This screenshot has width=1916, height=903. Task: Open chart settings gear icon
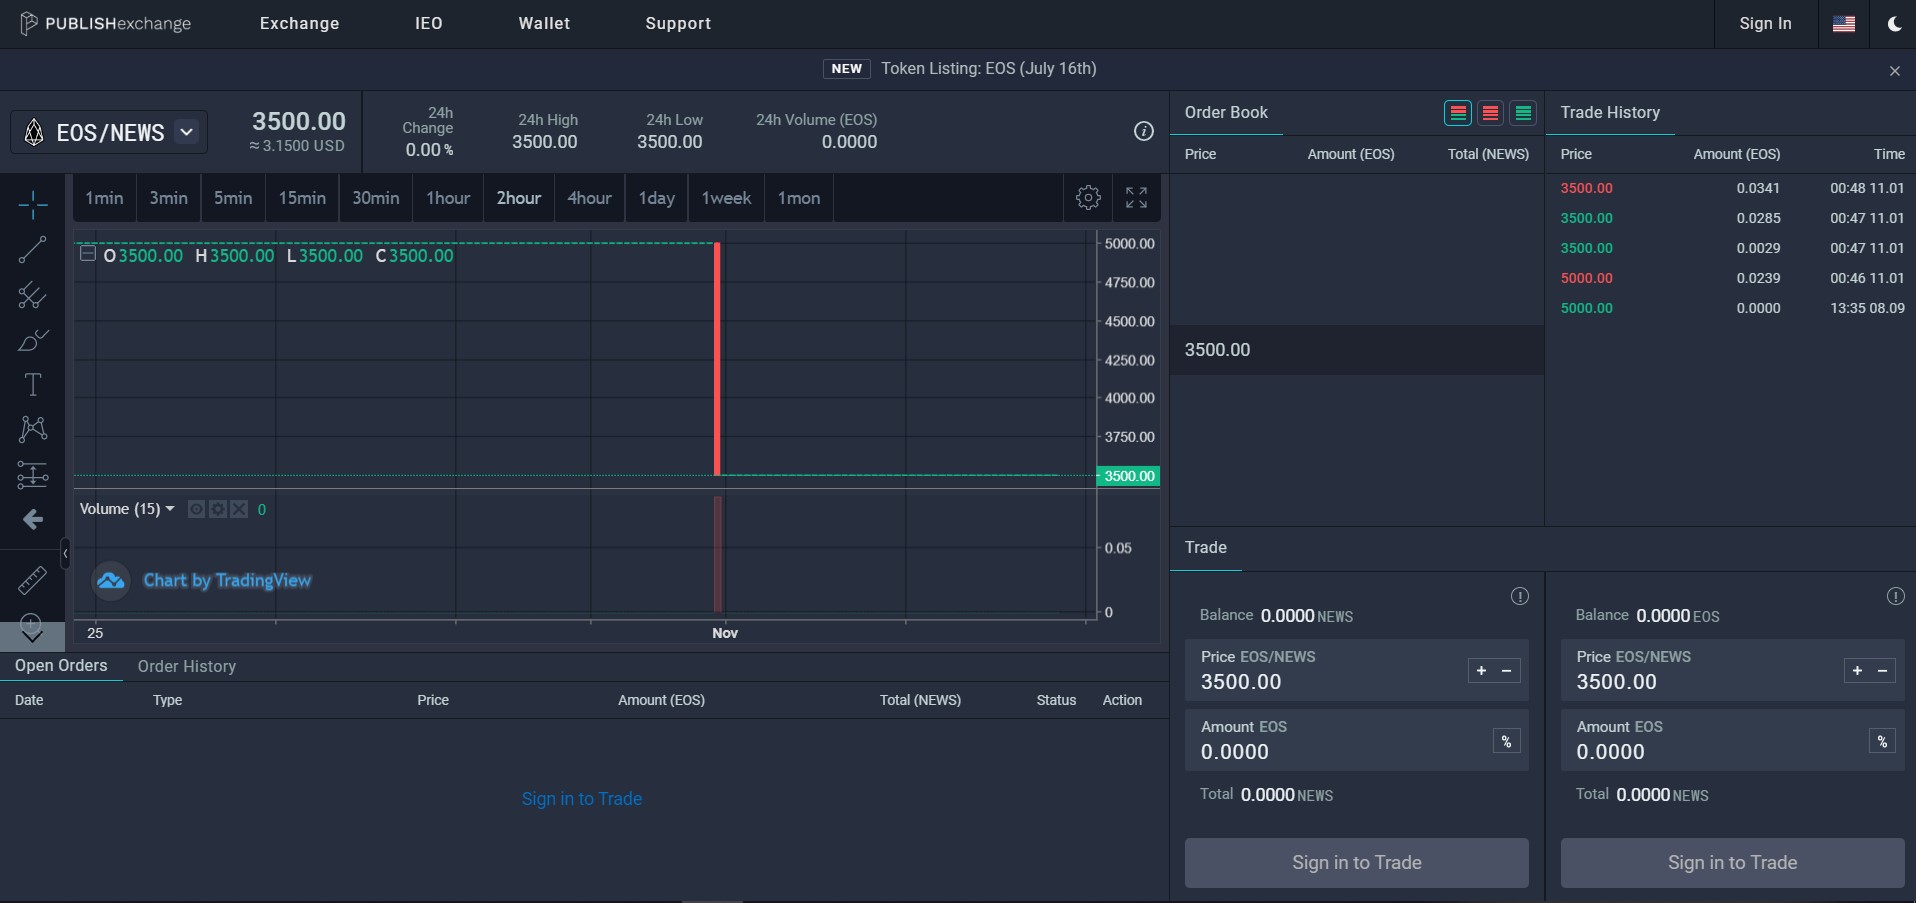tap(1089, 198)
